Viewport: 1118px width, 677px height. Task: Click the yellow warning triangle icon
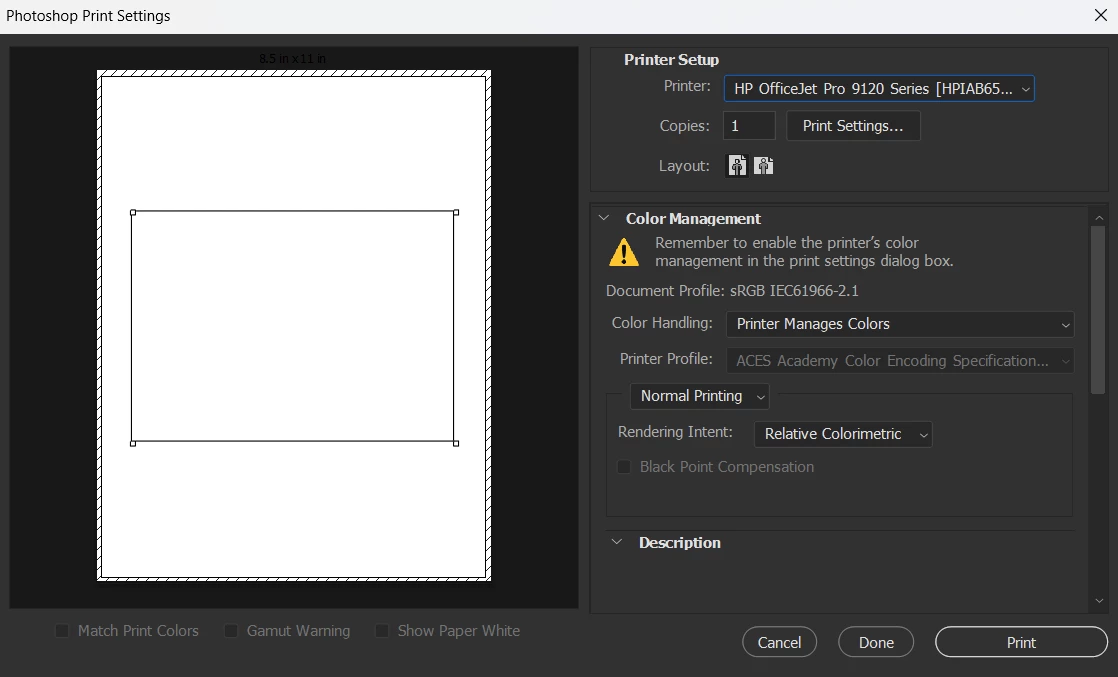tap(624, 253)
